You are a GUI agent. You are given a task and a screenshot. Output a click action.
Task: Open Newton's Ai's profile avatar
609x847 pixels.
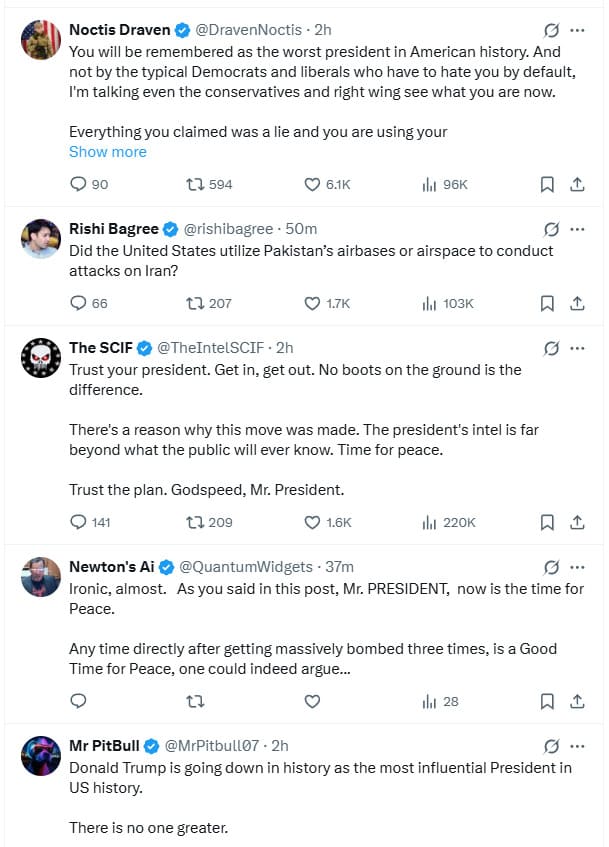pyautogui.click(x=41, y=575)
